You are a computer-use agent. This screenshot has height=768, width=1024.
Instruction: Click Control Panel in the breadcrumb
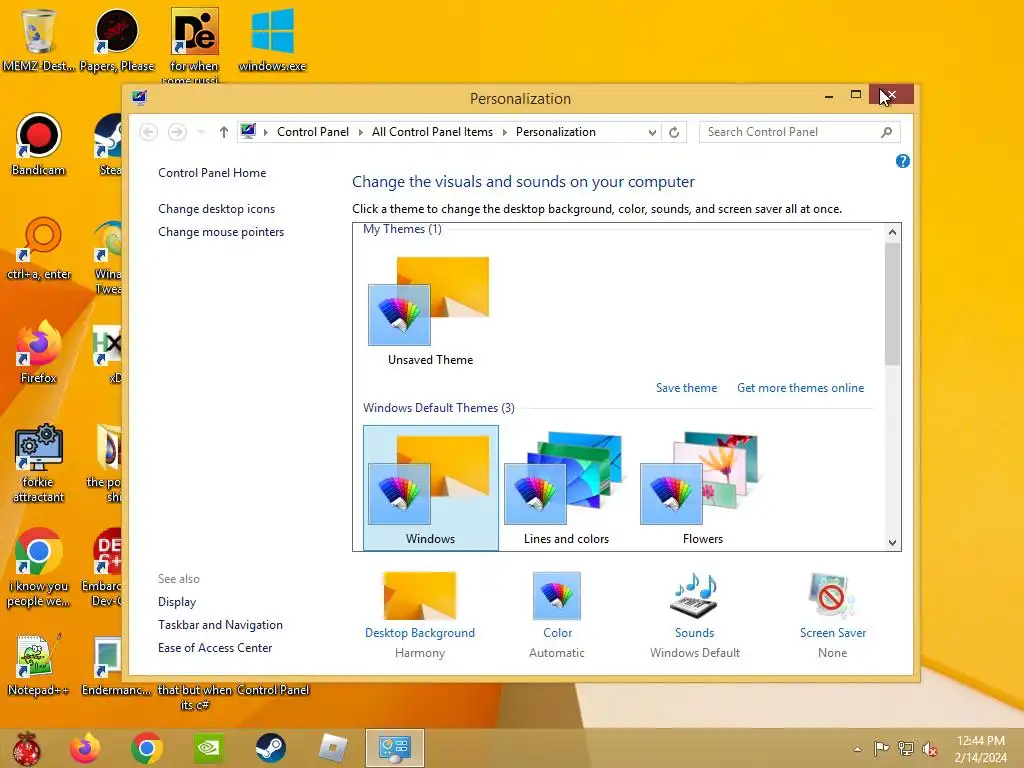[313, 132]
